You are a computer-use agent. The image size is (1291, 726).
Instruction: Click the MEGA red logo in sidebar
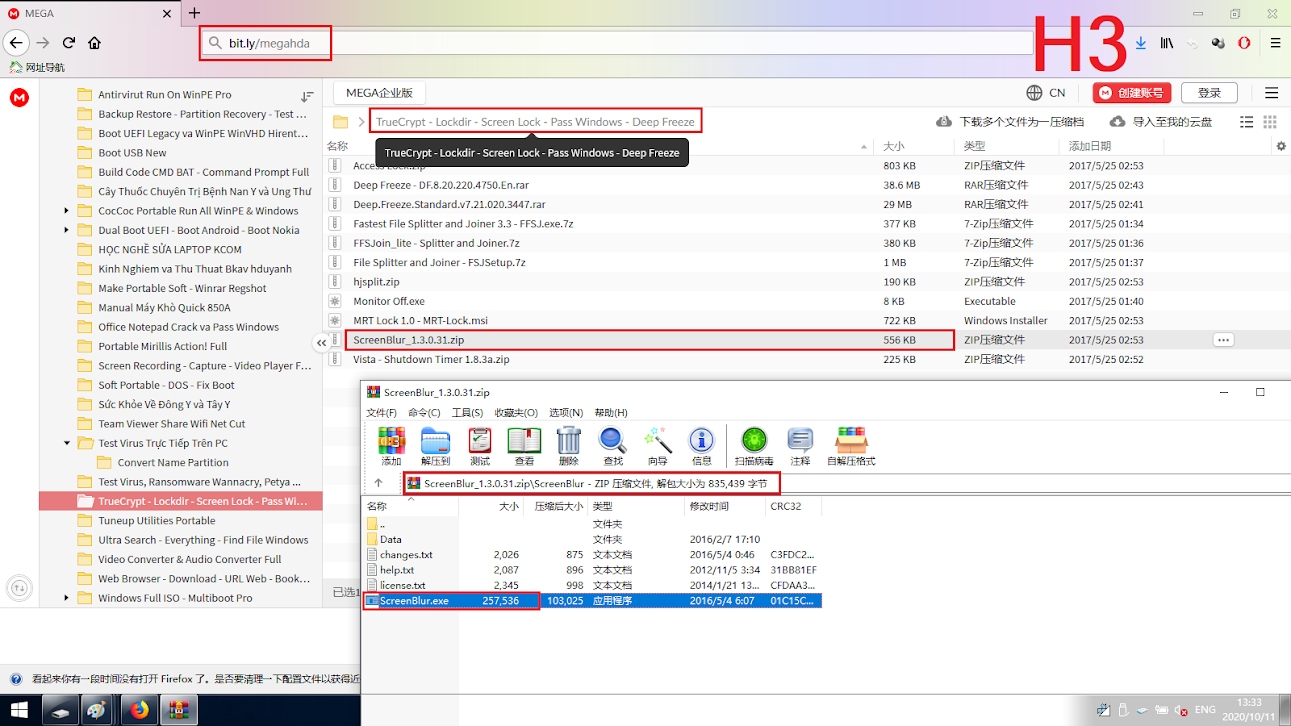pos(19,98)
